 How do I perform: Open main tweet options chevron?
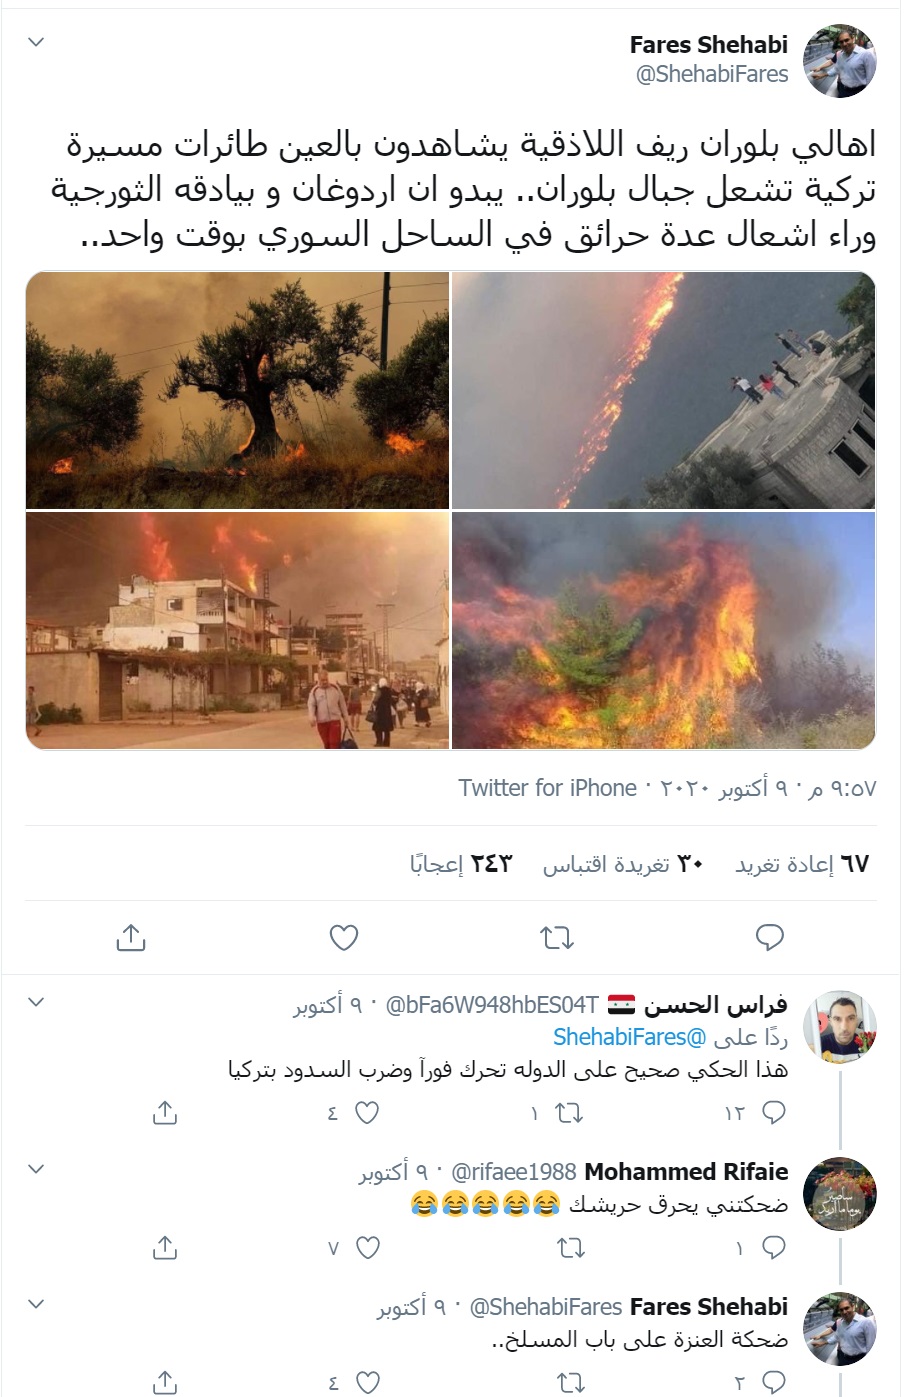click(x=36, y=42)
